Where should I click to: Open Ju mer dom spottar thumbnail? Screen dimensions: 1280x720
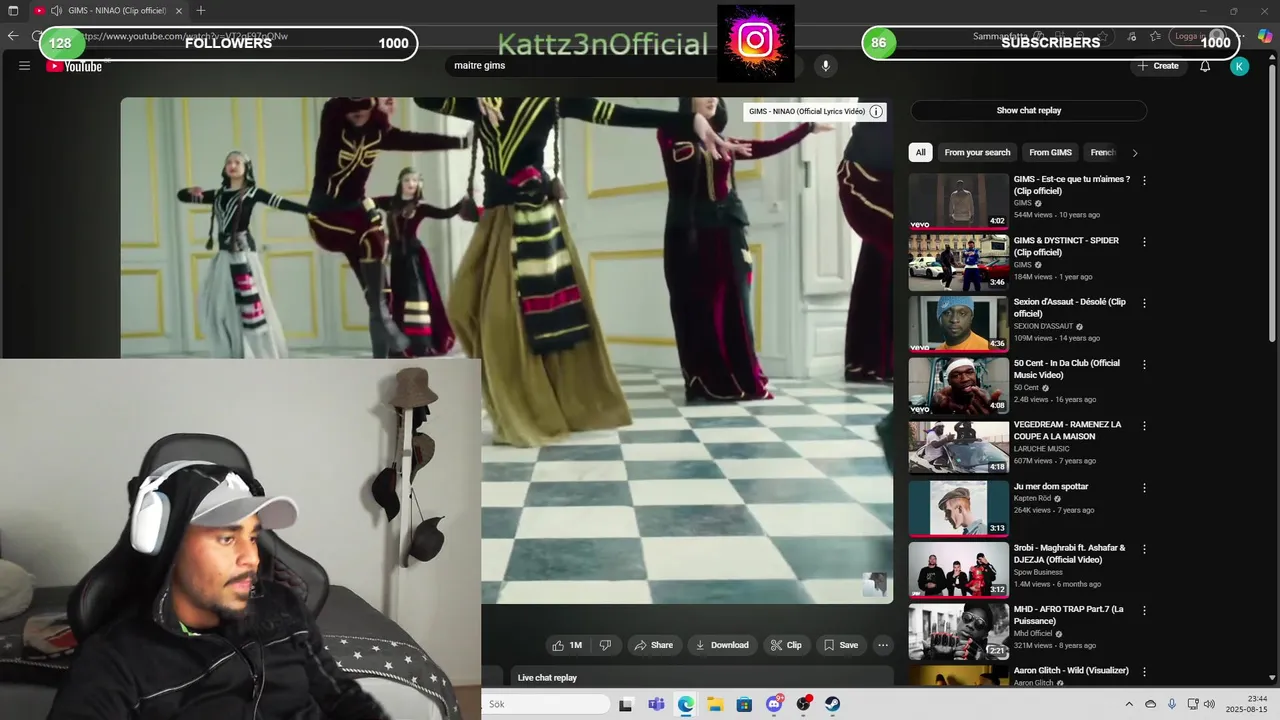click(958, 508)
